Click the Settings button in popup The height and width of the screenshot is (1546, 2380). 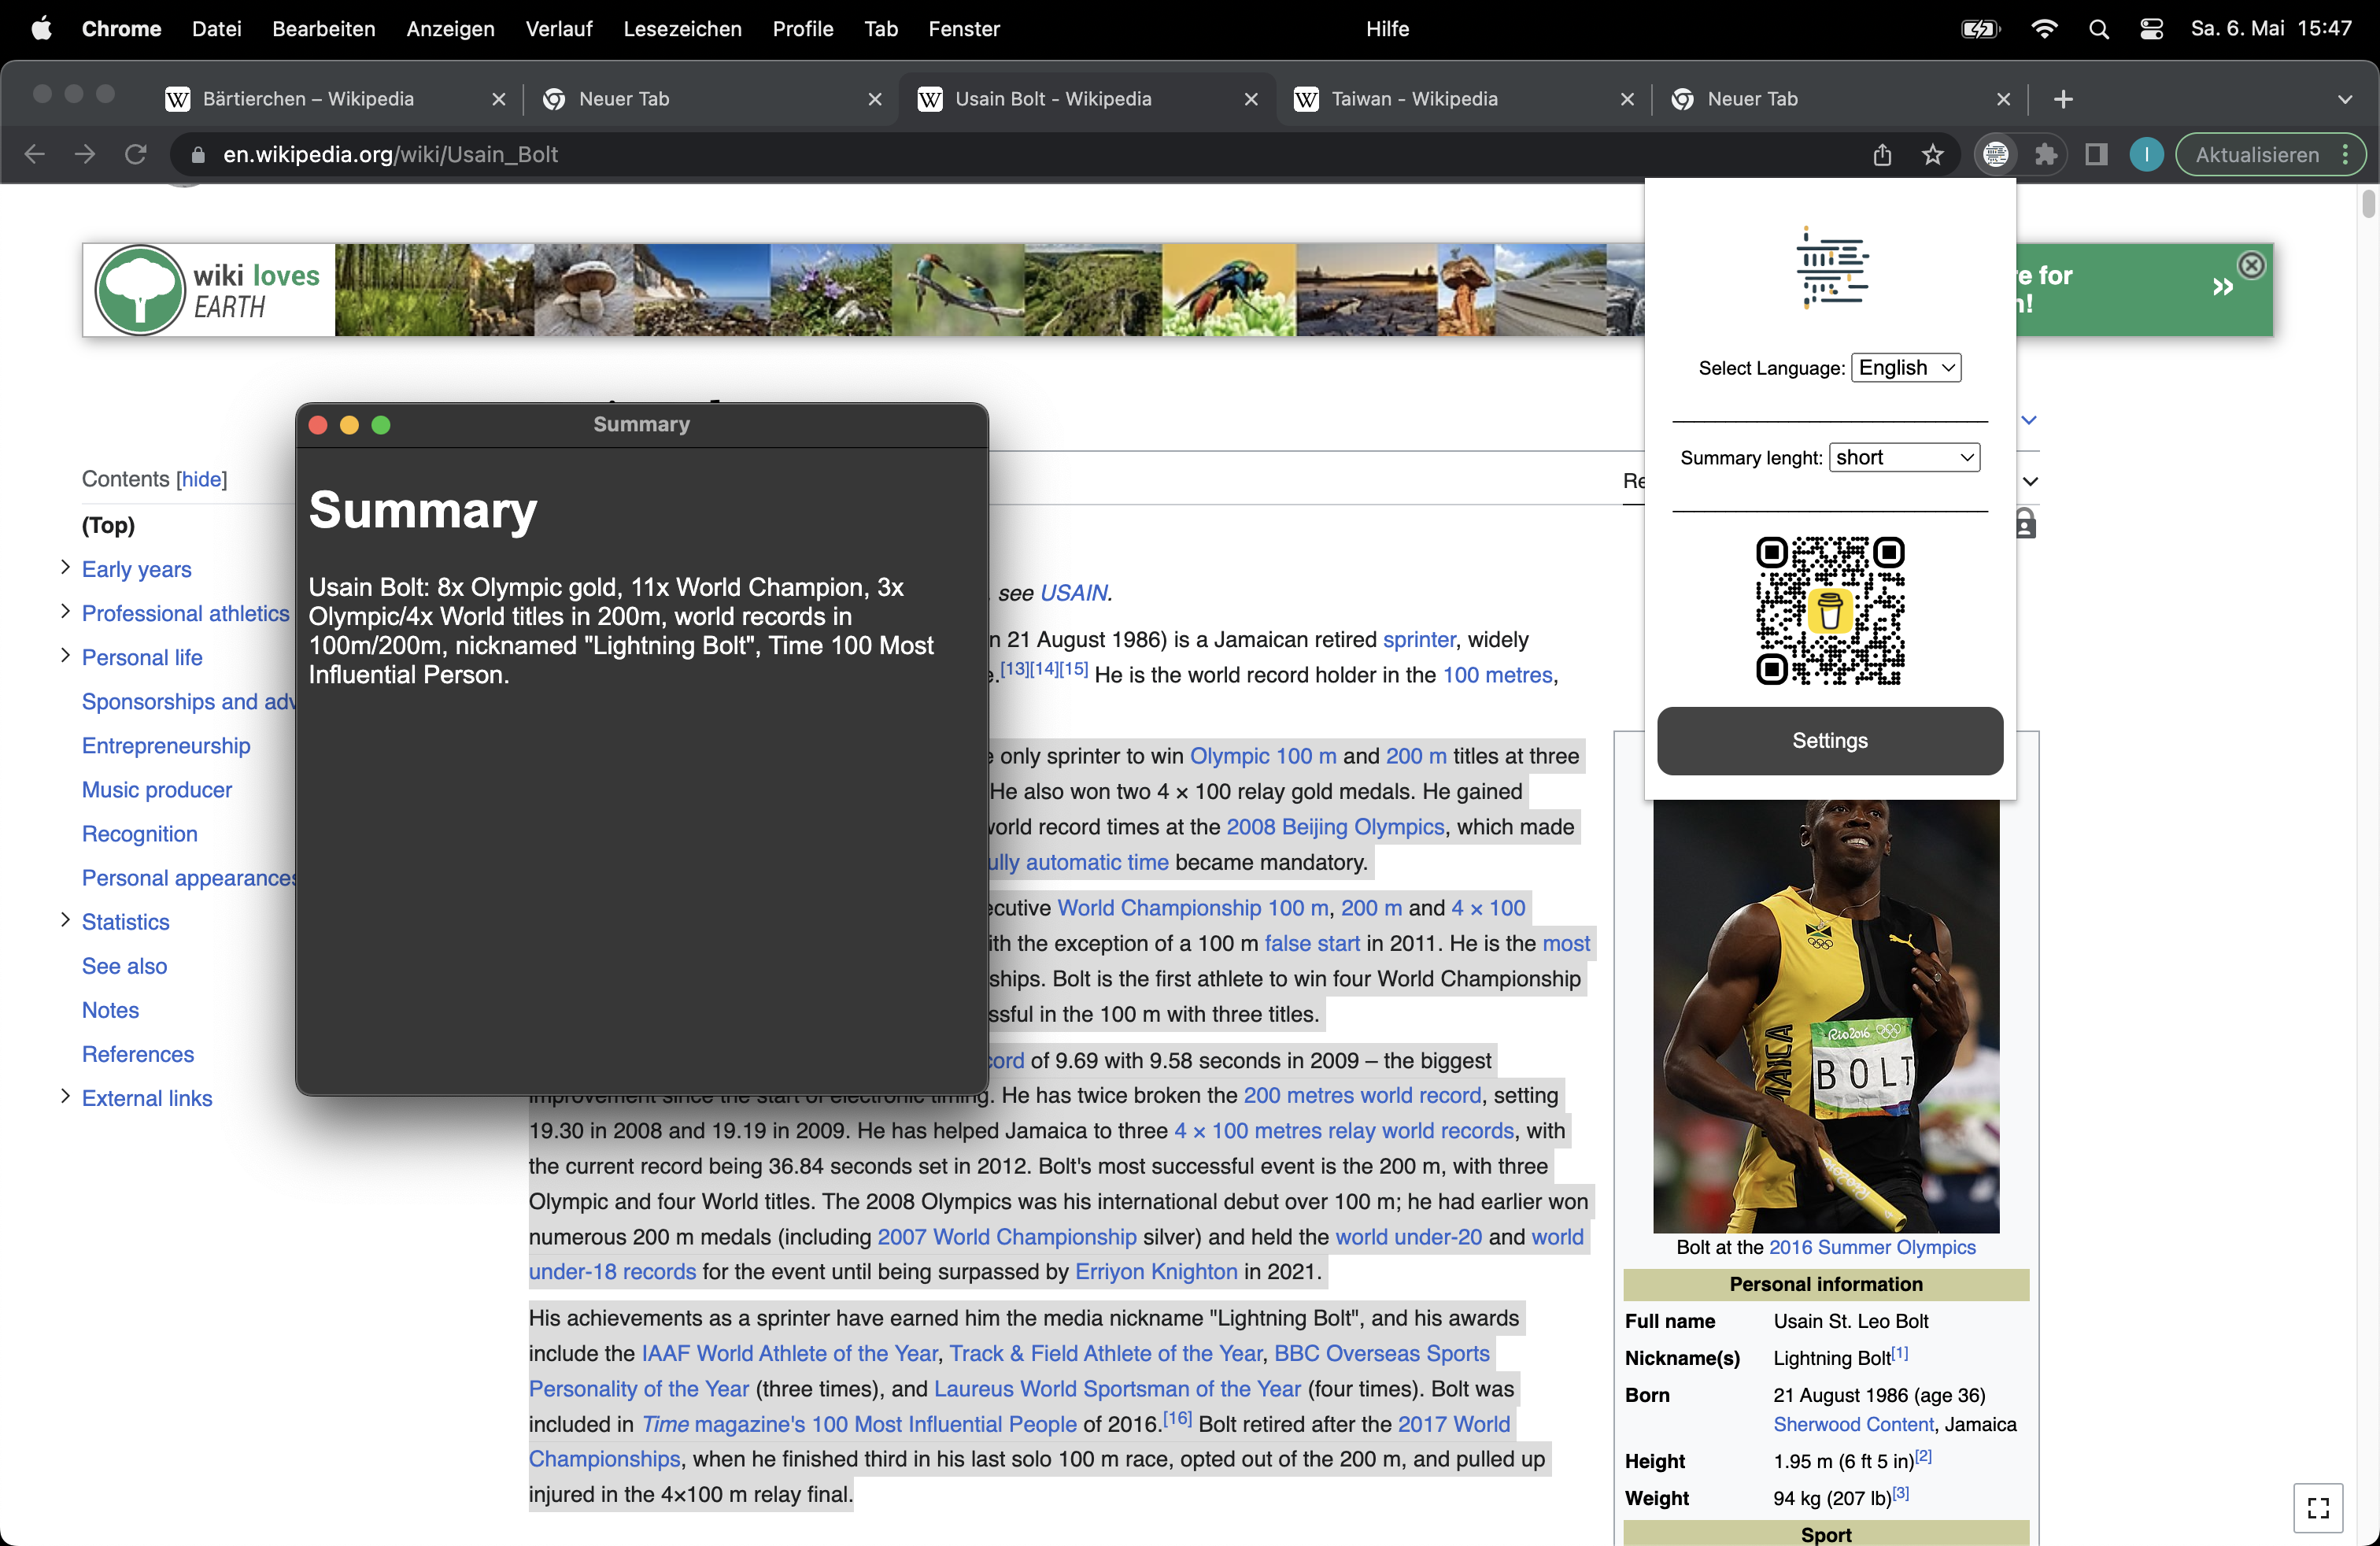1830,741
